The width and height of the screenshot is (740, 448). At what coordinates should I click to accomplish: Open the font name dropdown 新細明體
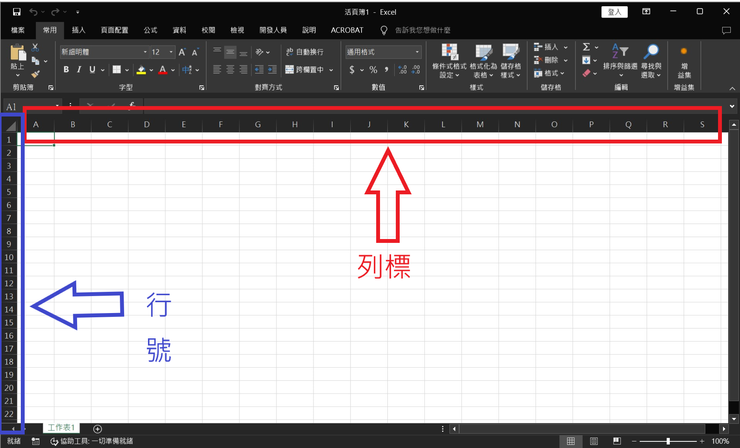(145, 52)
